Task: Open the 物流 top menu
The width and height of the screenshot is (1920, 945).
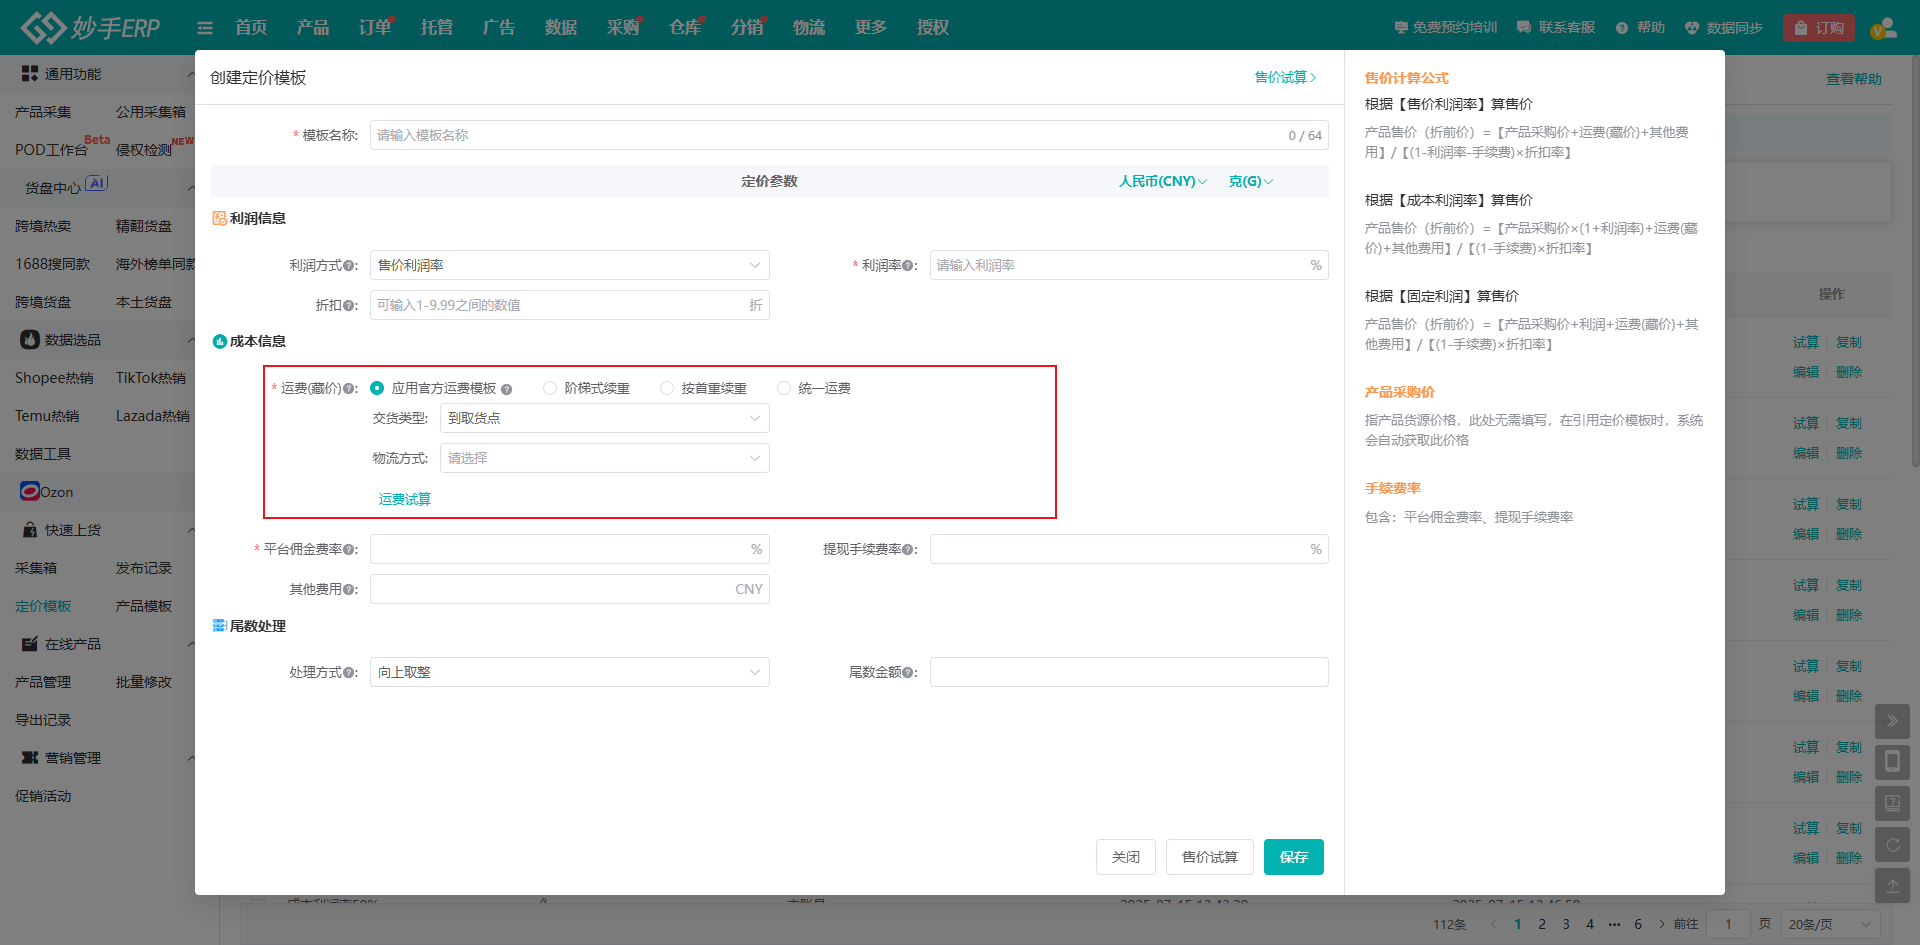Action: pyautogui.click(x=808, y=28)
